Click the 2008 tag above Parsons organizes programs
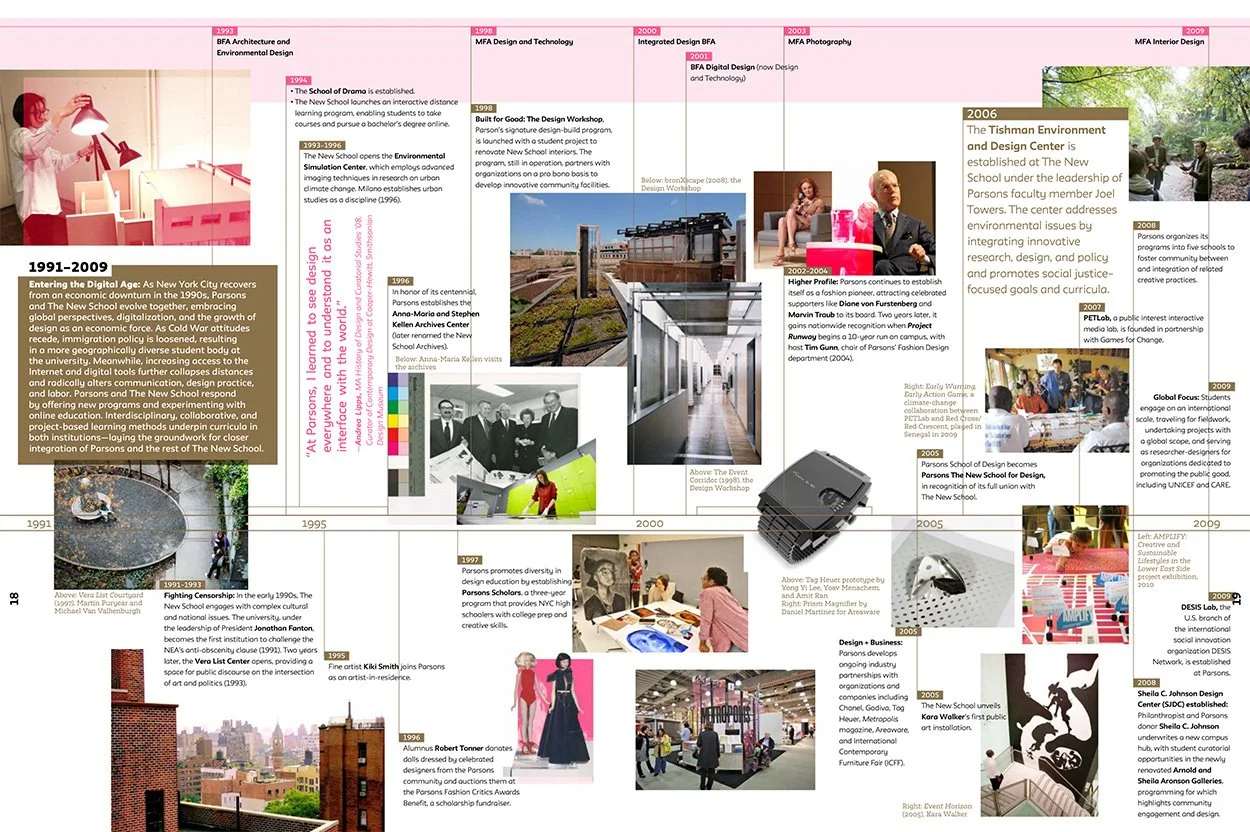The height and width of the screenshot is (832, 1250). [x=1146, y=226]
